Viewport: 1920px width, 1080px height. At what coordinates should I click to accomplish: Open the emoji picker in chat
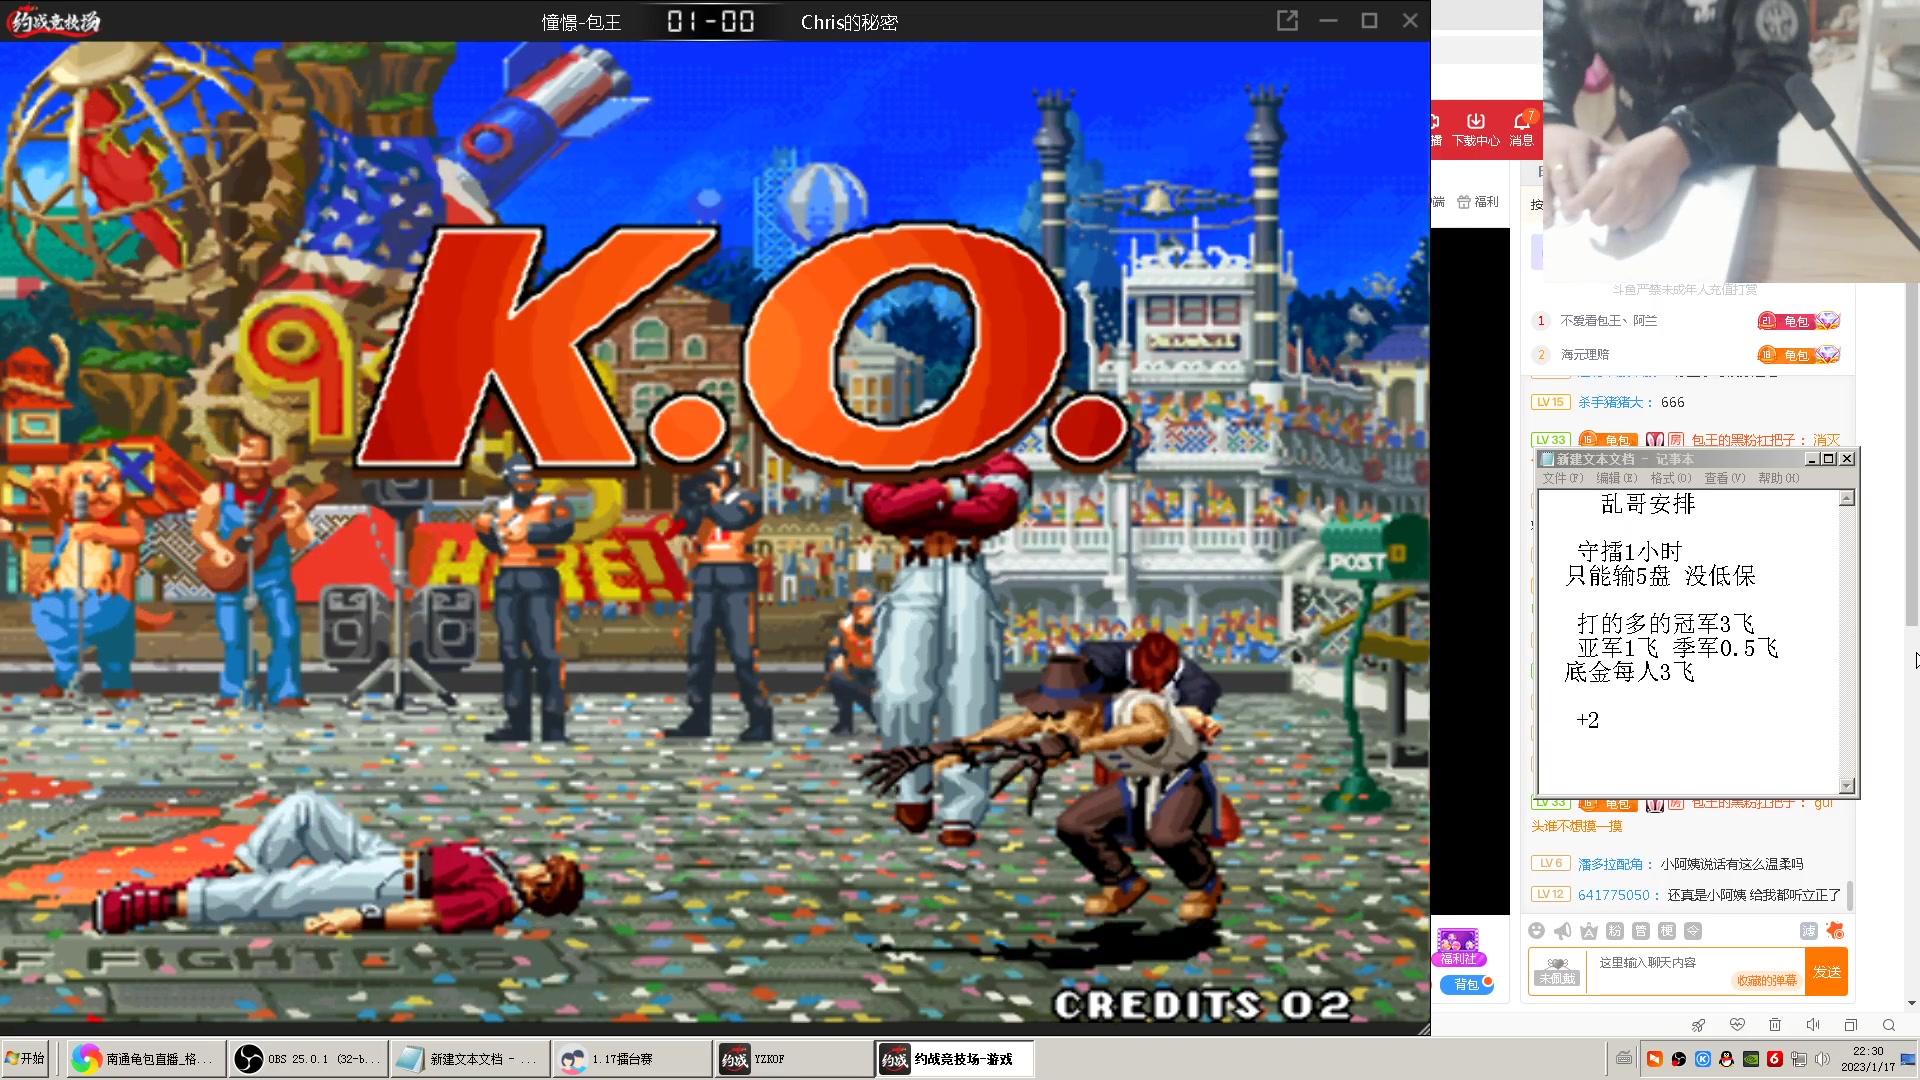click(x=1537, y=931)
